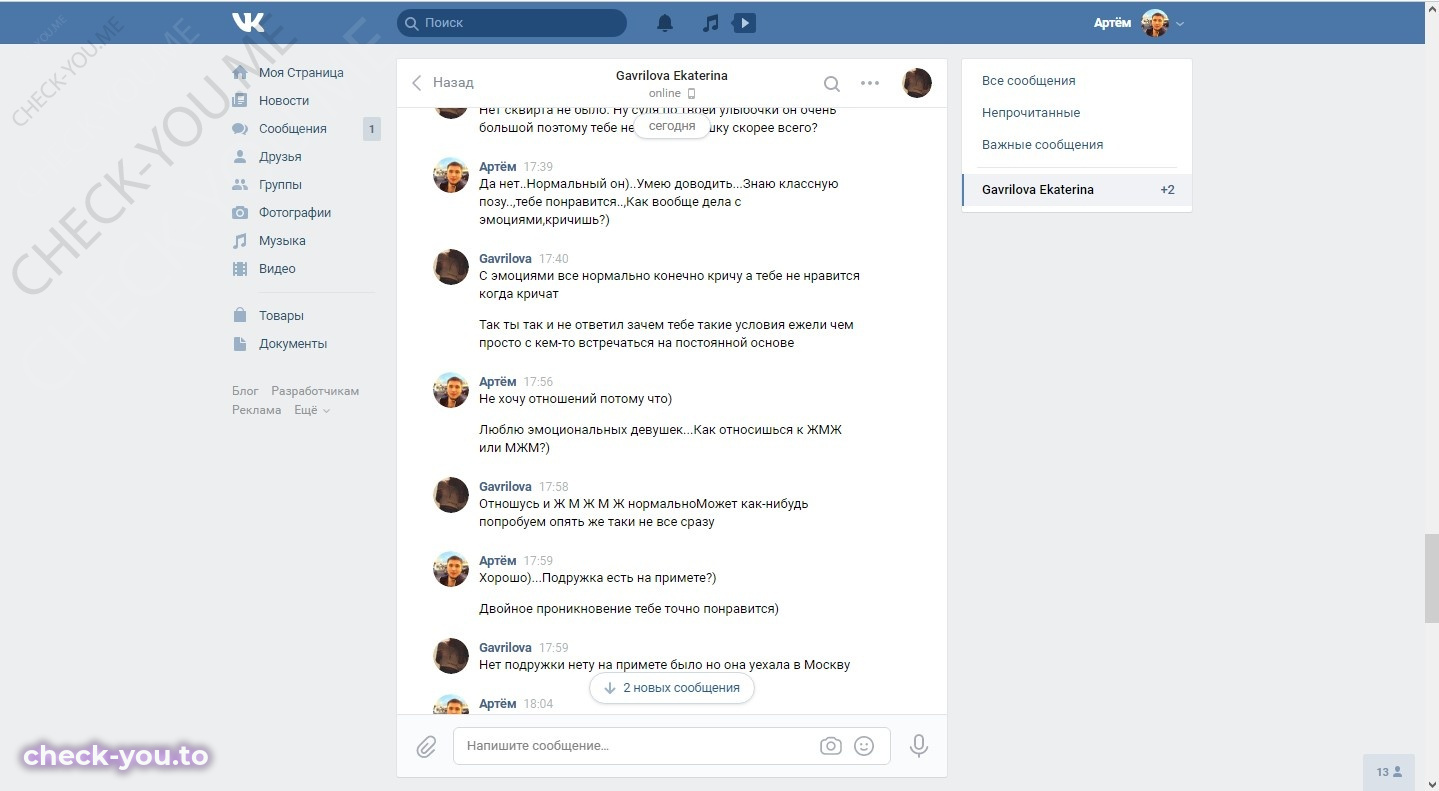Click the page vertical scrollbar thumb
The height and width of the screenshot is (791, 1439).
point(1431,579)
